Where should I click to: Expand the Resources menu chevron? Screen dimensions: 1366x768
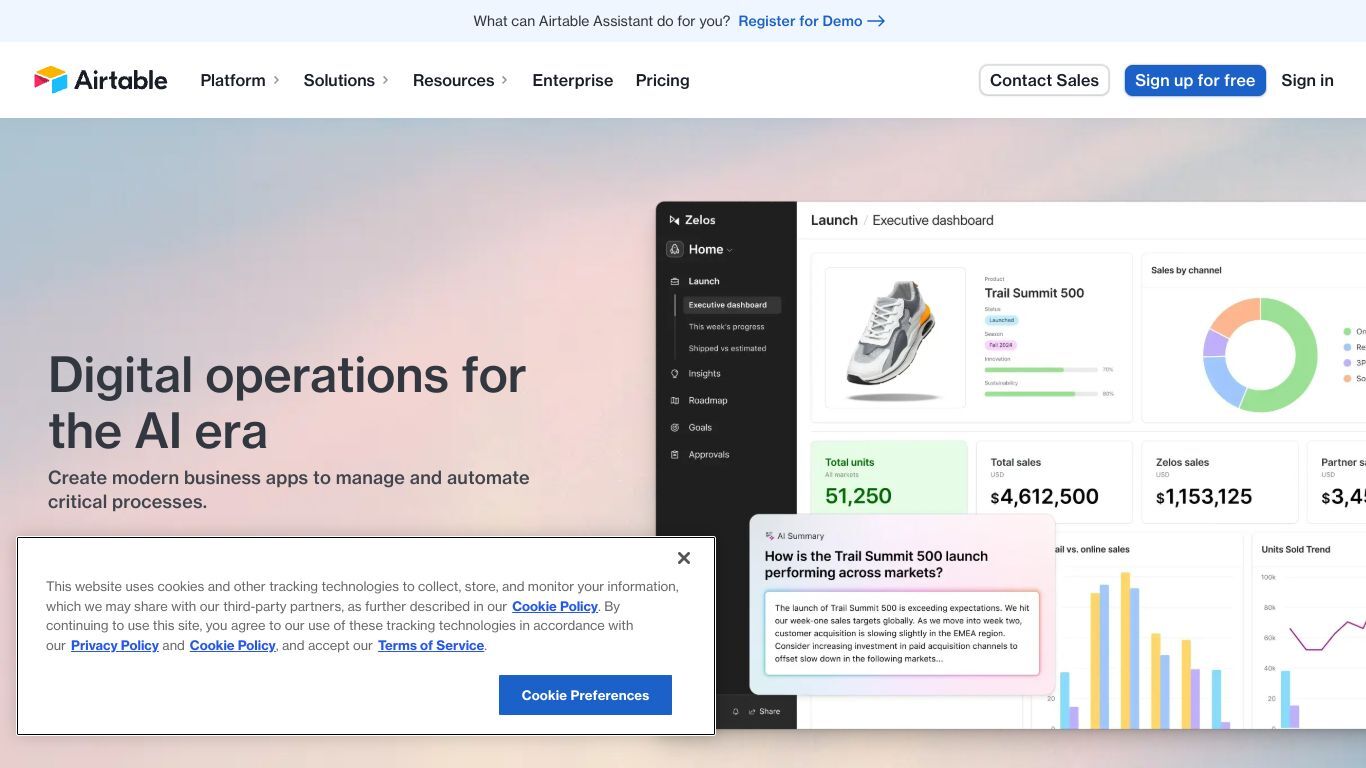tap(504, 80)
